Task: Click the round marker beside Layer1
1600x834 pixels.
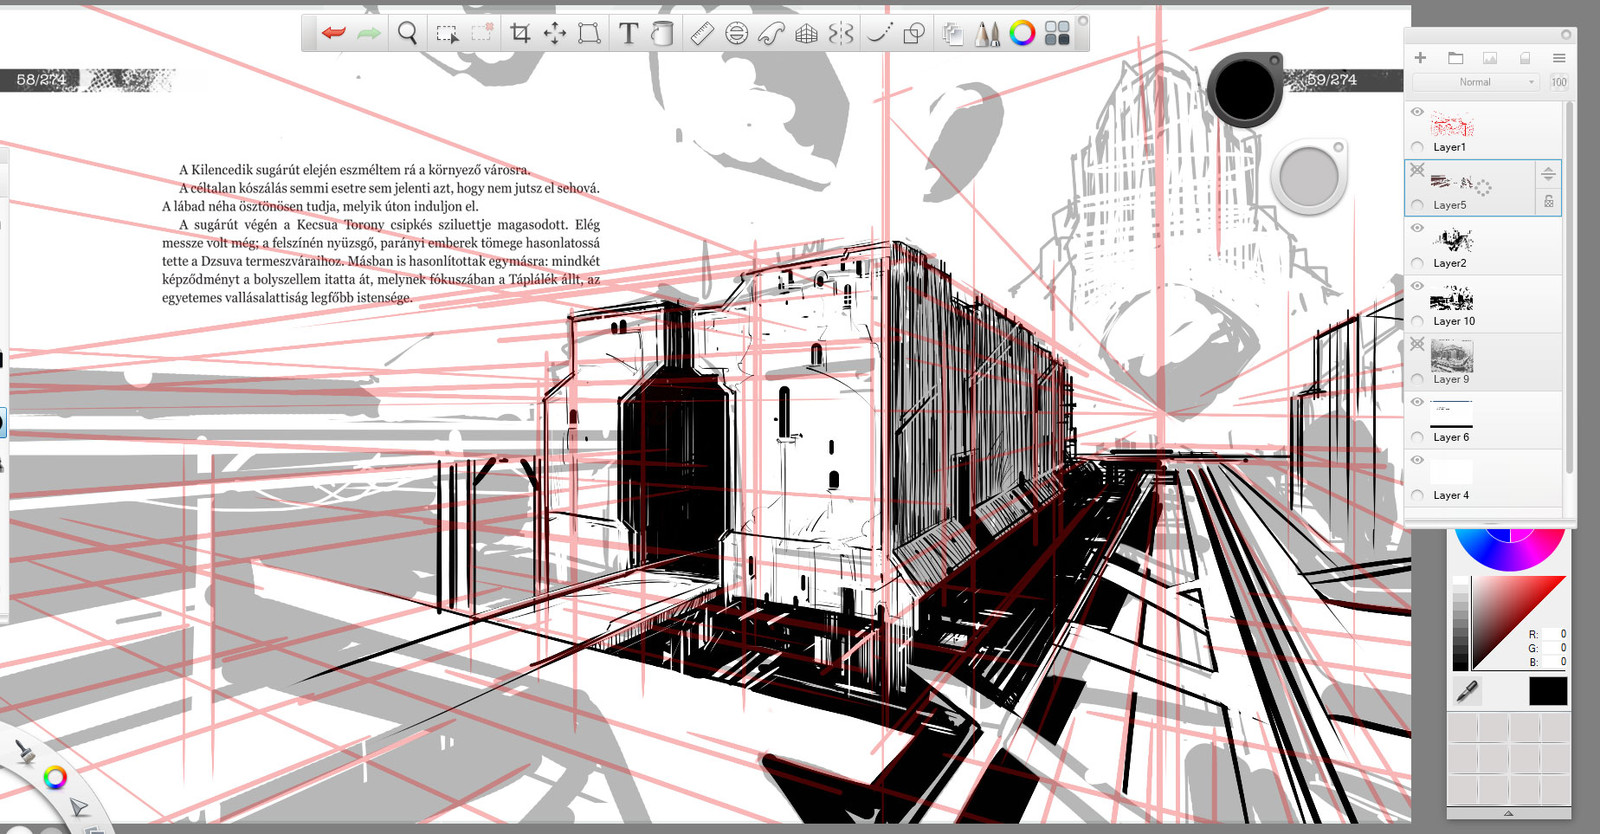Action: point(1417,147)
